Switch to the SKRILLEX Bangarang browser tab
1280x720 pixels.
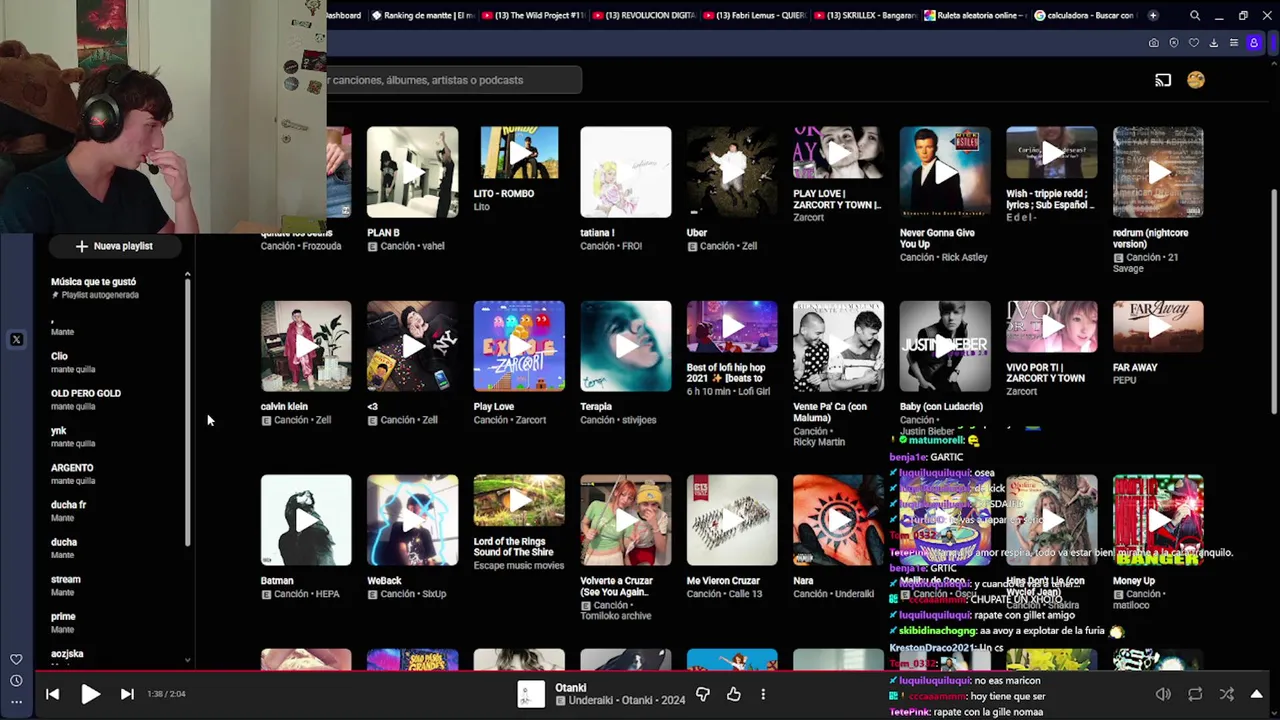point(865,15)
